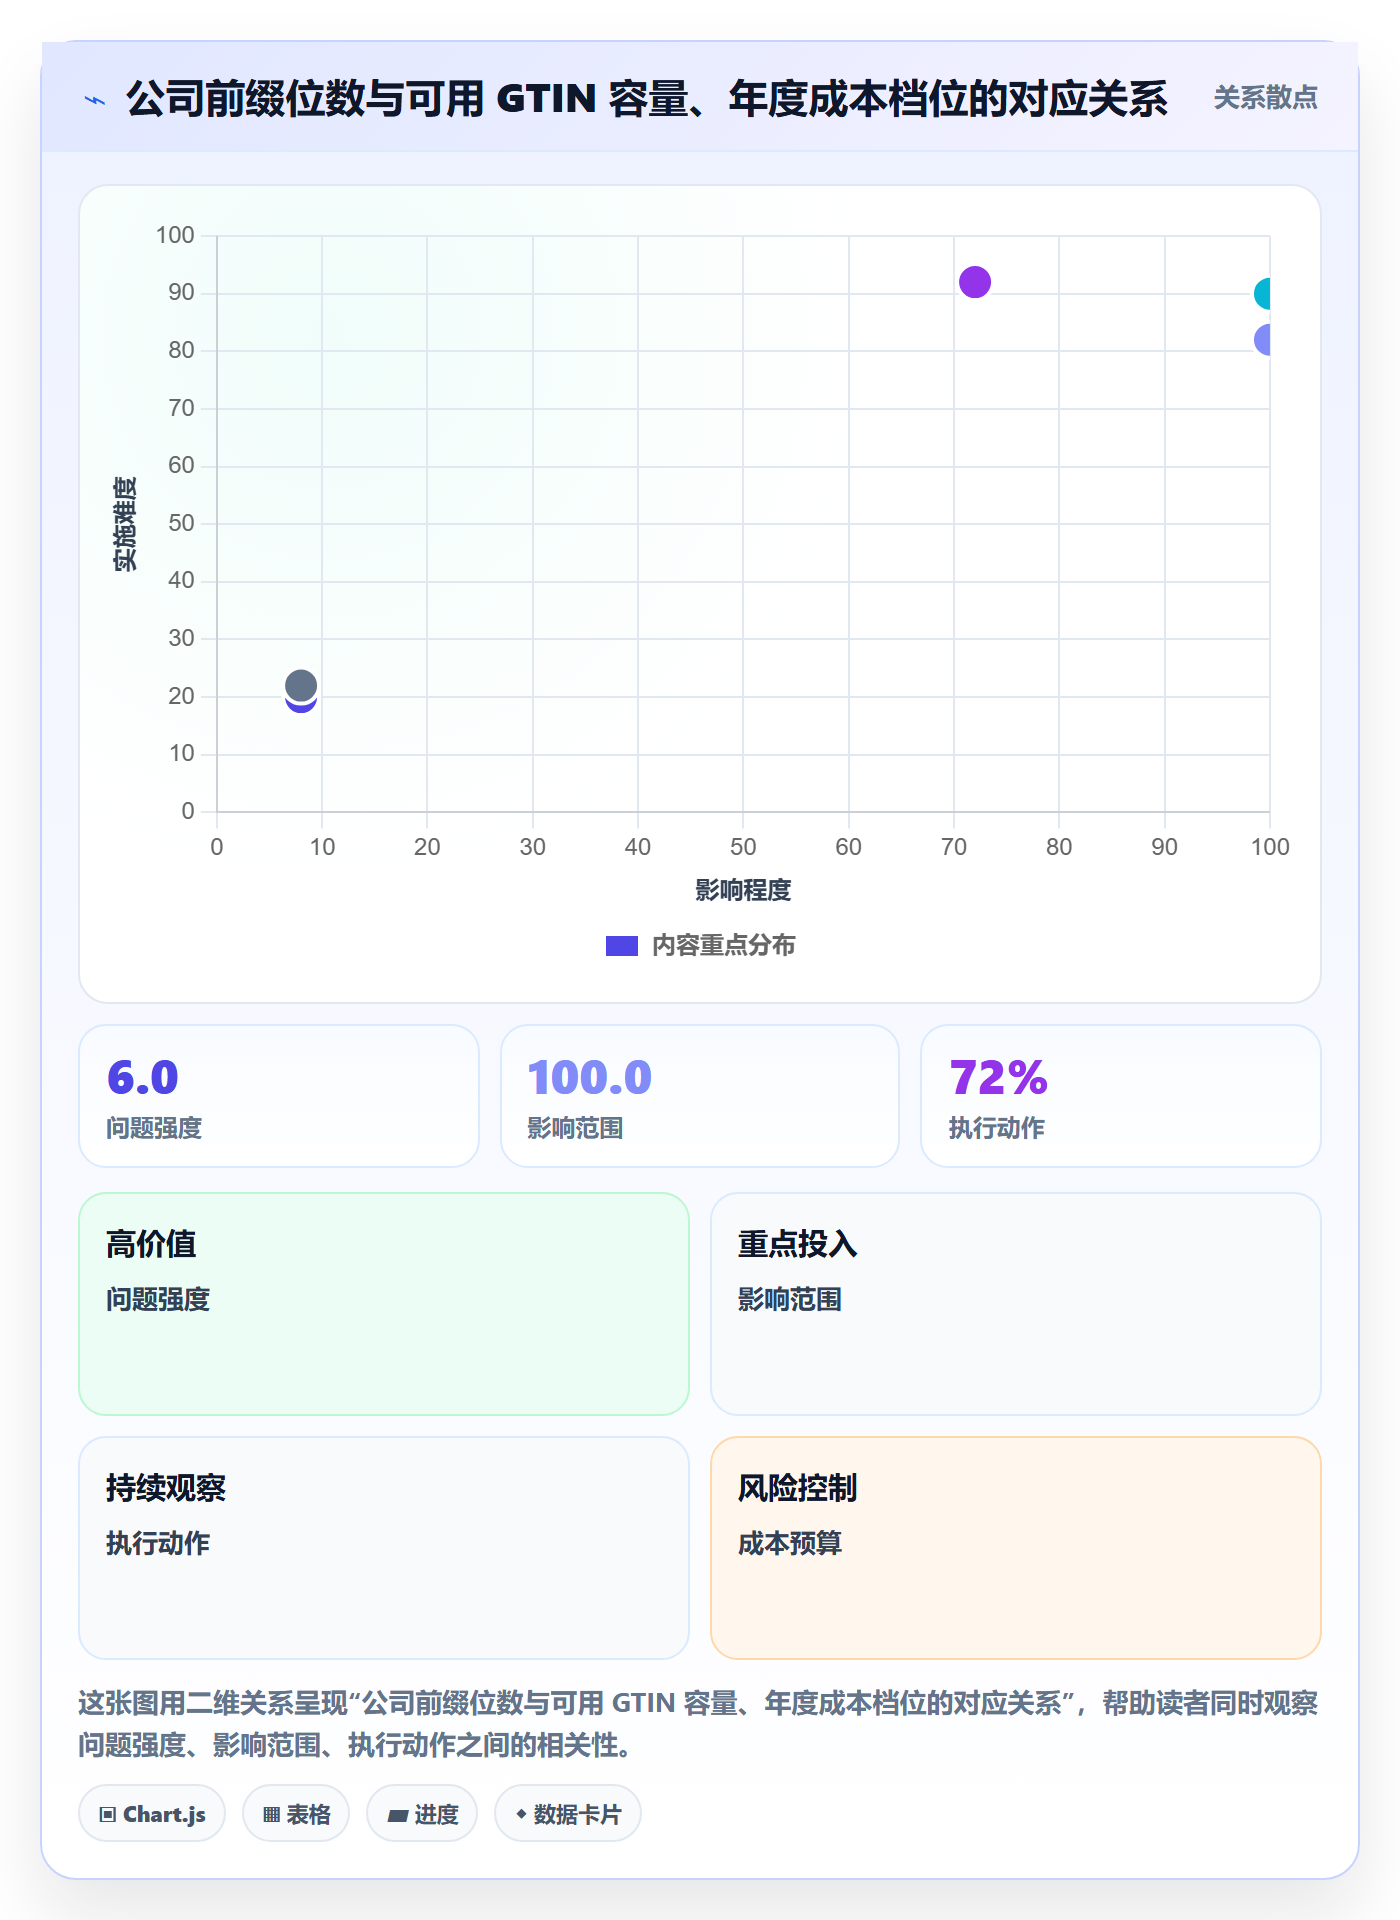1400x1920 pixels.
Task: Click the lightning bolt icon in the header
Action: pos(95,100)
